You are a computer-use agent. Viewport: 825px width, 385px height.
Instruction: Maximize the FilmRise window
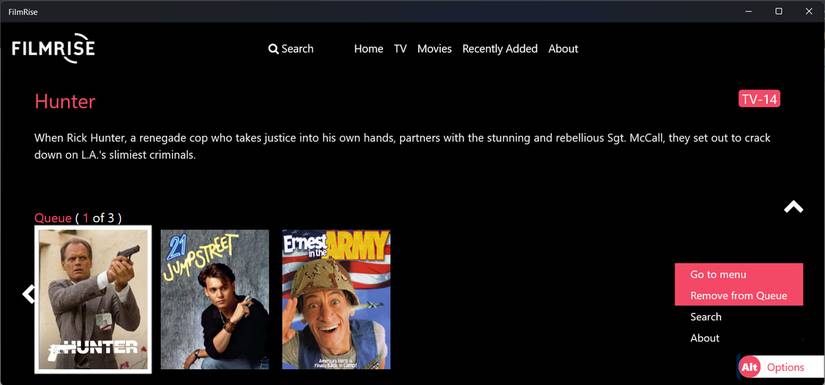point(779,12)
